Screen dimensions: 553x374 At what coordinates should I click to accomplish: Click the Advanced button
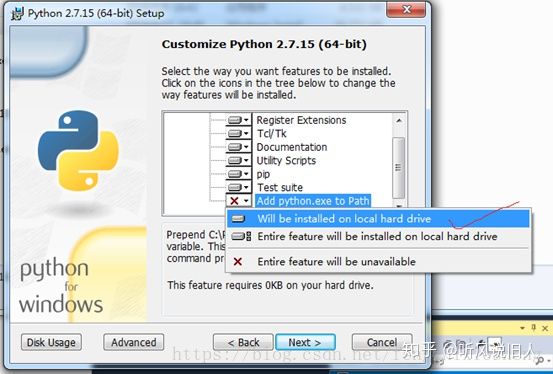coord(134,342)
